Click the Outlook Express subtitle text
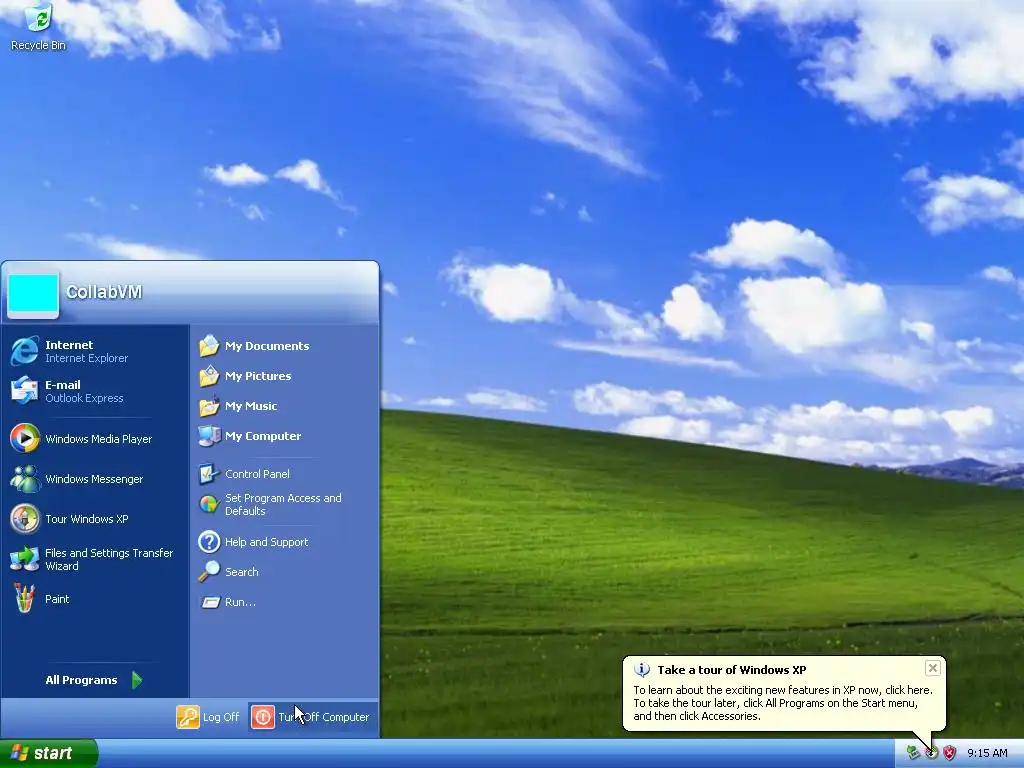This screenshot has width=1024, height=768. (84, 398)
